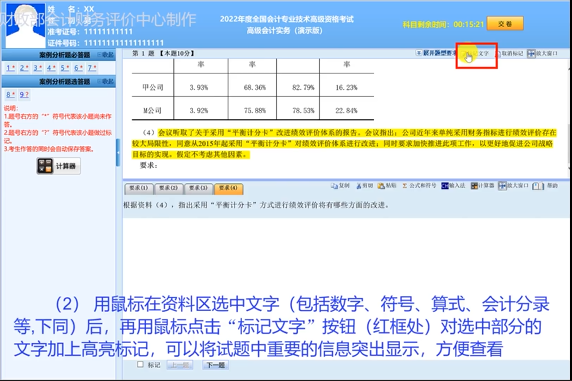Screen dimensions: 572x381
Task: Click the 交卷 submit exam button
Action: point(505,24)
